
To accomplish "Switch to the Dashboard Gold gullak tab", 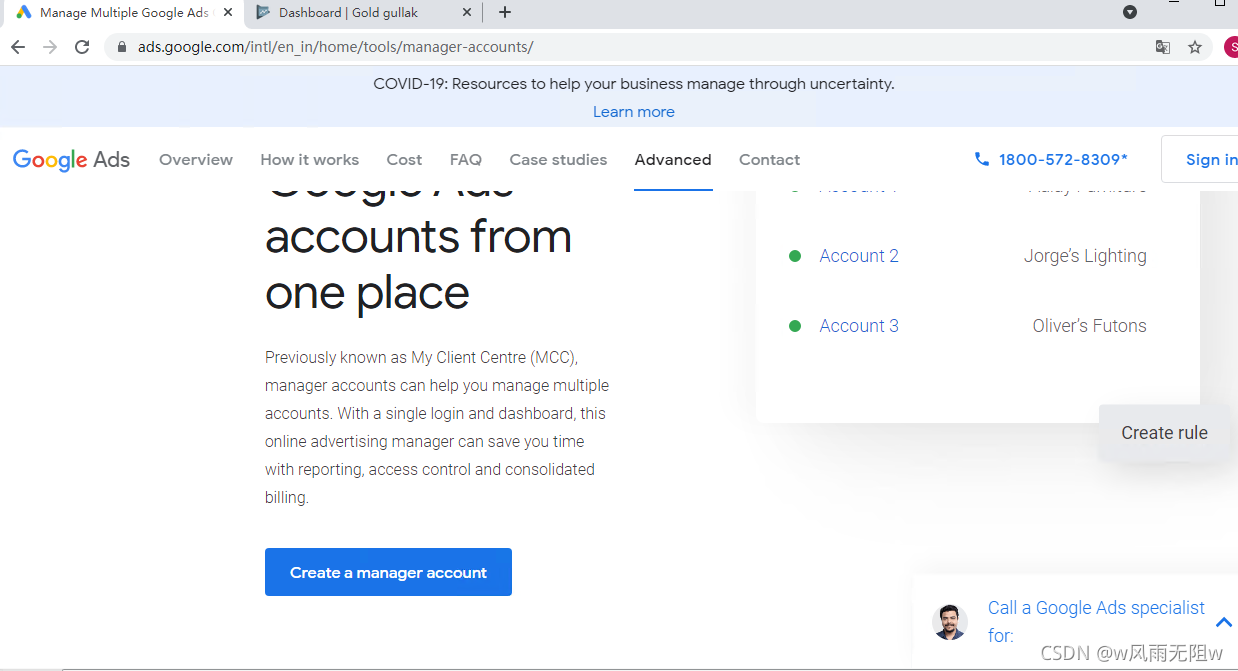I will pos(363,12).
